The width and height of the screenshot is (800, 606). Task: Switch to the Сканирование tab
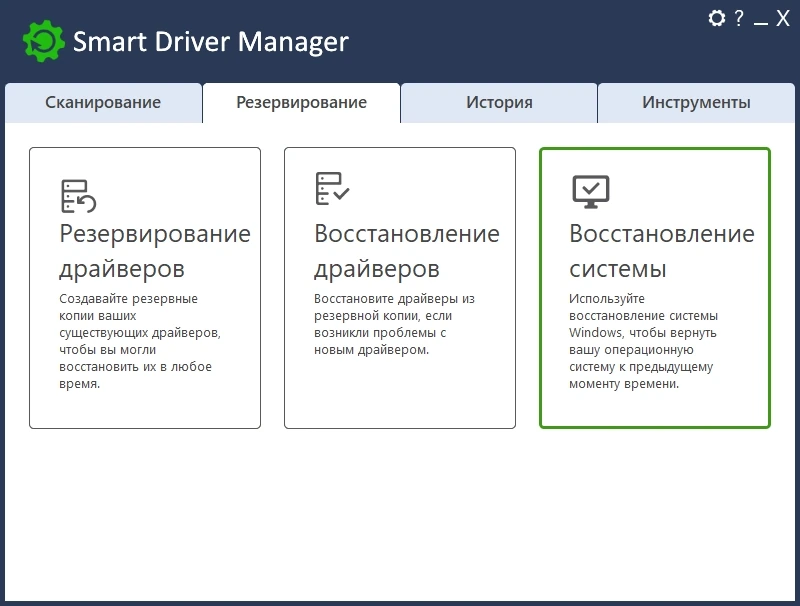[x=104, y=103]
